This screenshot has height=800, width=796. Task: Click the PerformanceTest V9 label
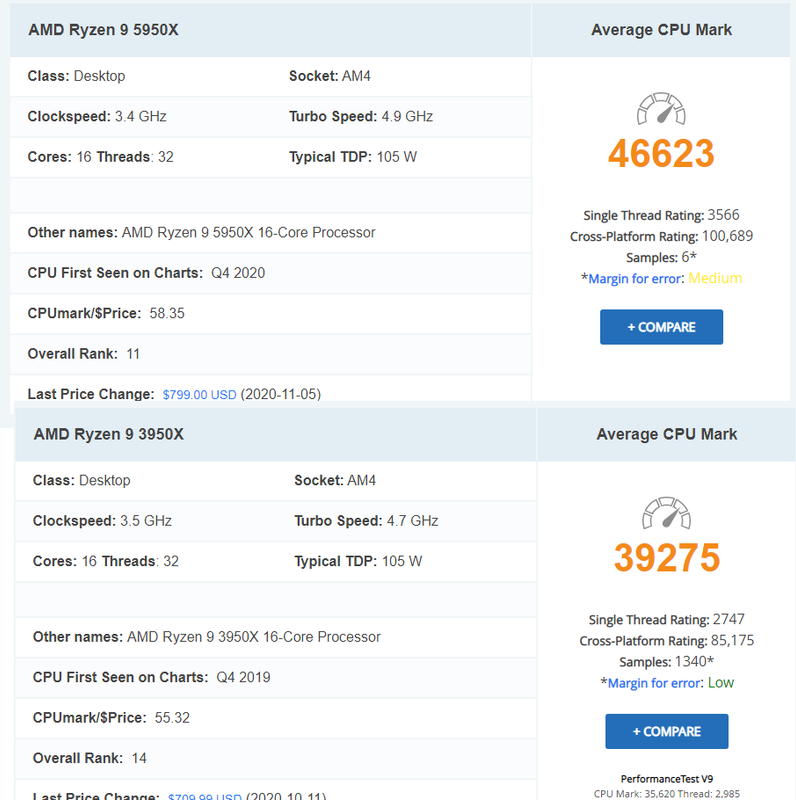(666, 779)
